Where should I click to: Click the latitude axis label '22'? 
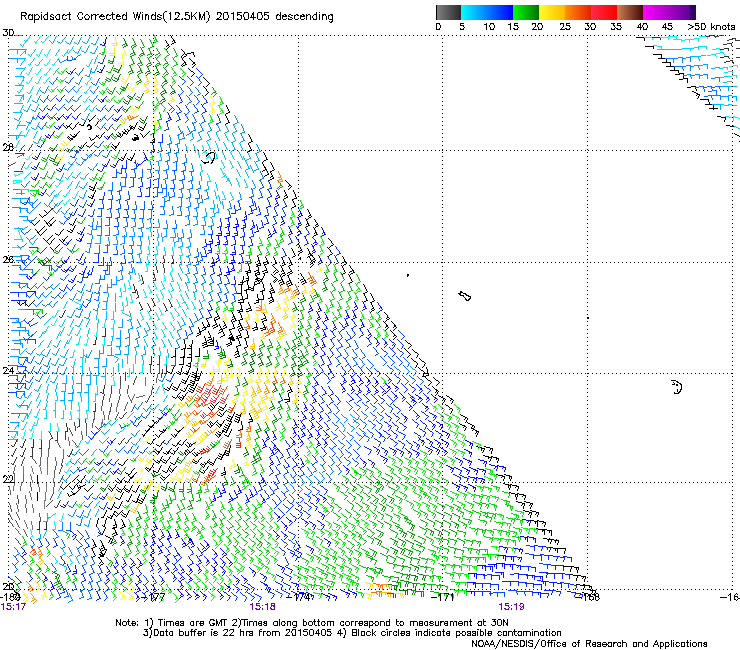point(8,480)
